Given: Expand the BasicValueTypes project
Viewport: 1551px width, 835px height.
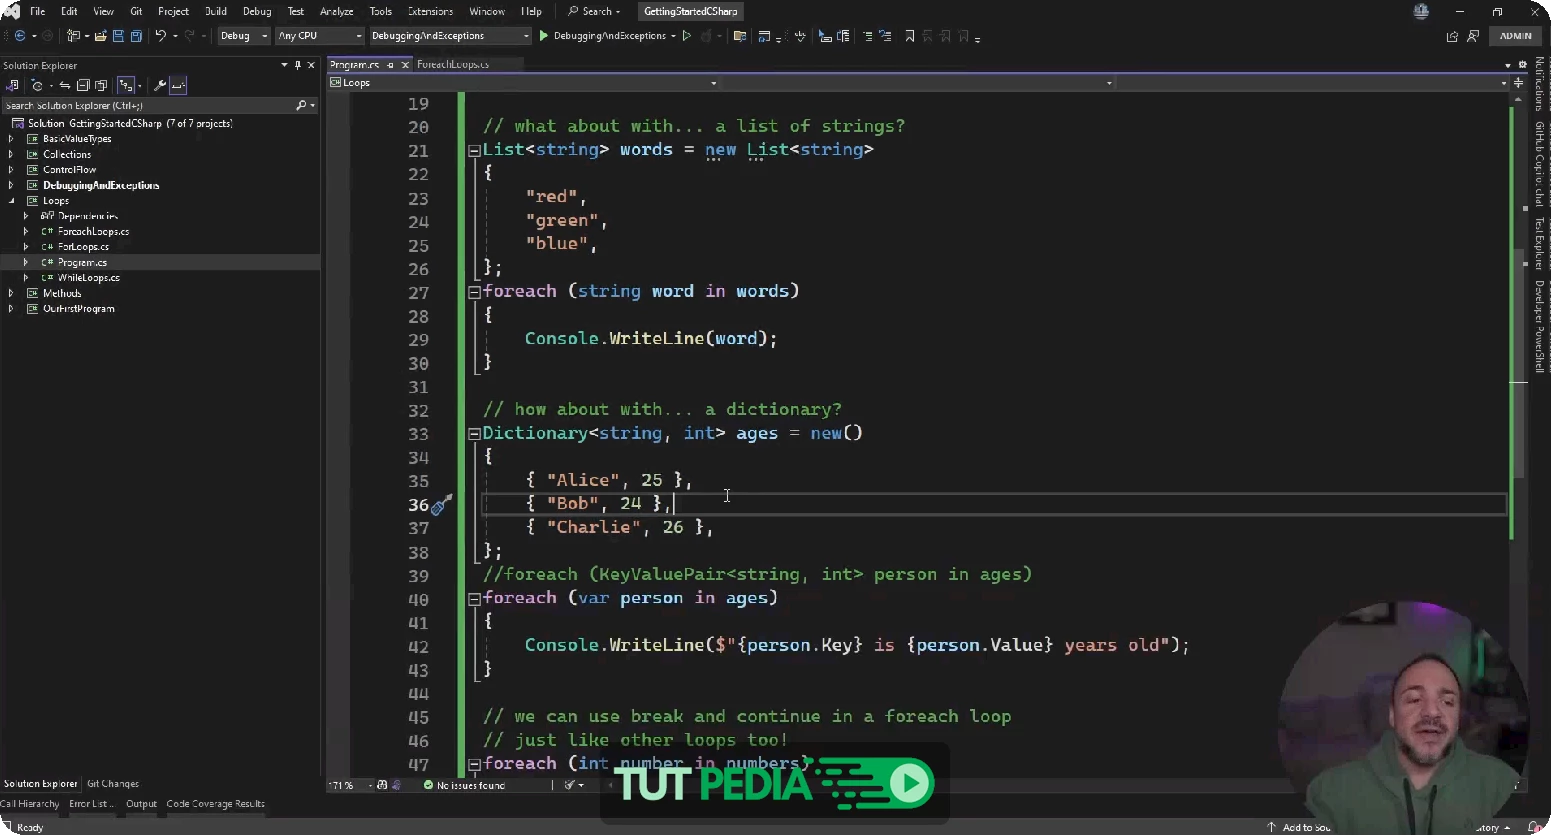Looking at the screenshot, I should tap(11, 139).
